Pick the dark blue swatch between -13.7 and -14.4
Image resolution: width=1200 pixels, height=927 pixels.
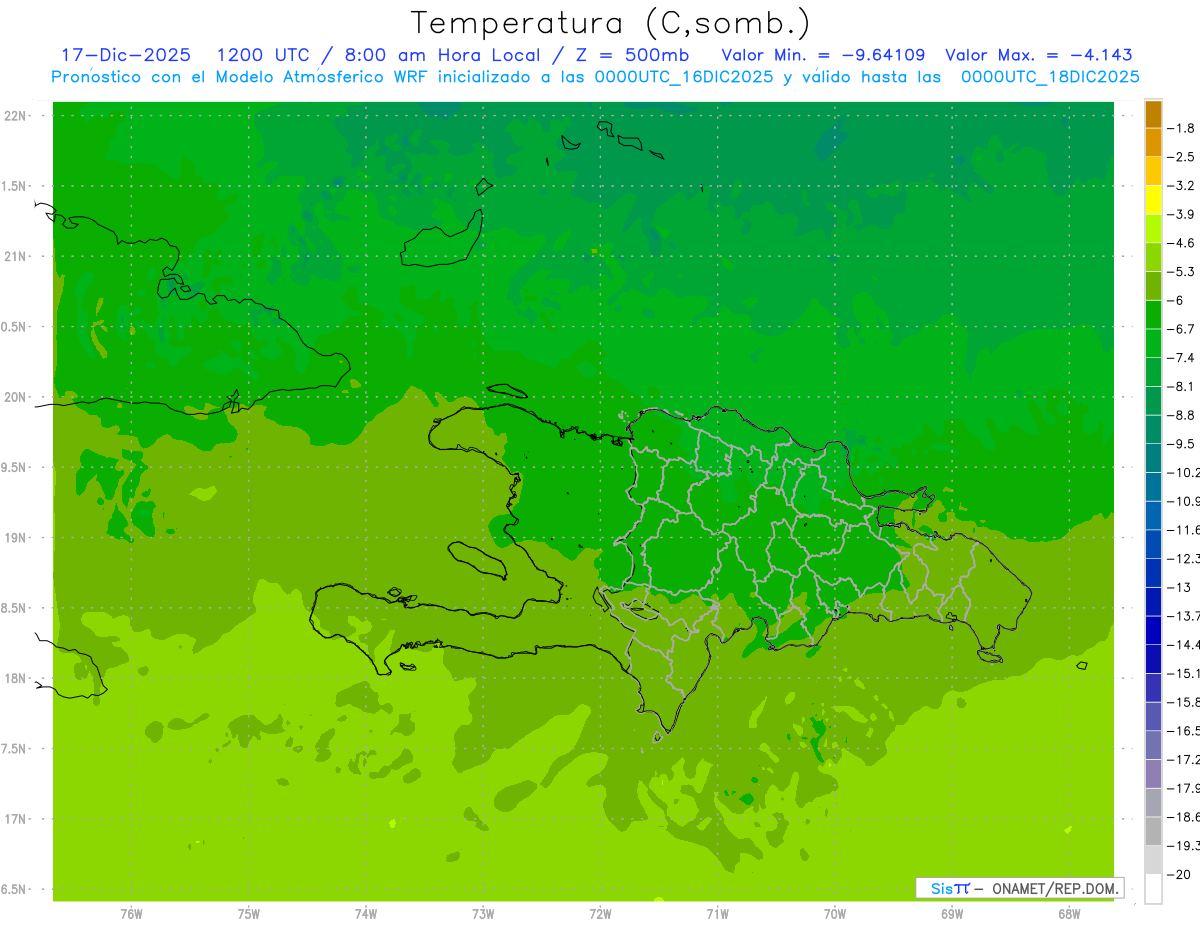click(x=1153, y=629)
